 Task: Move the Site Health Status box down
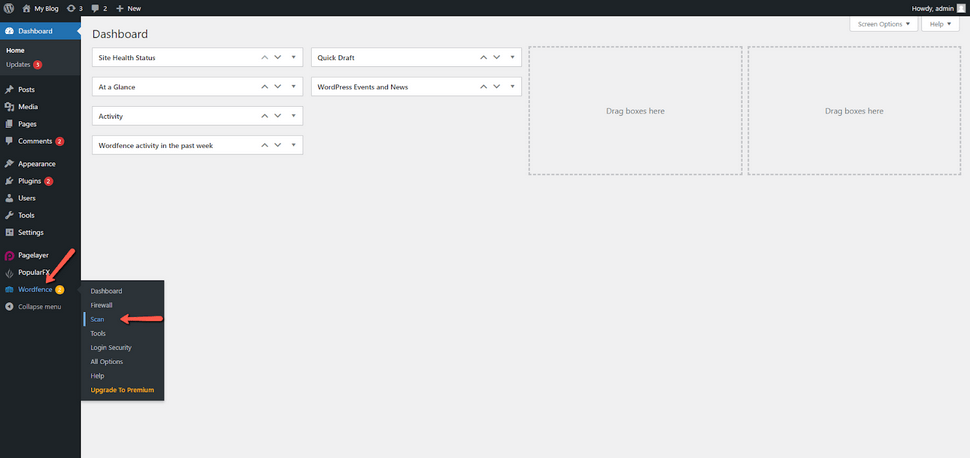(278, 58)
